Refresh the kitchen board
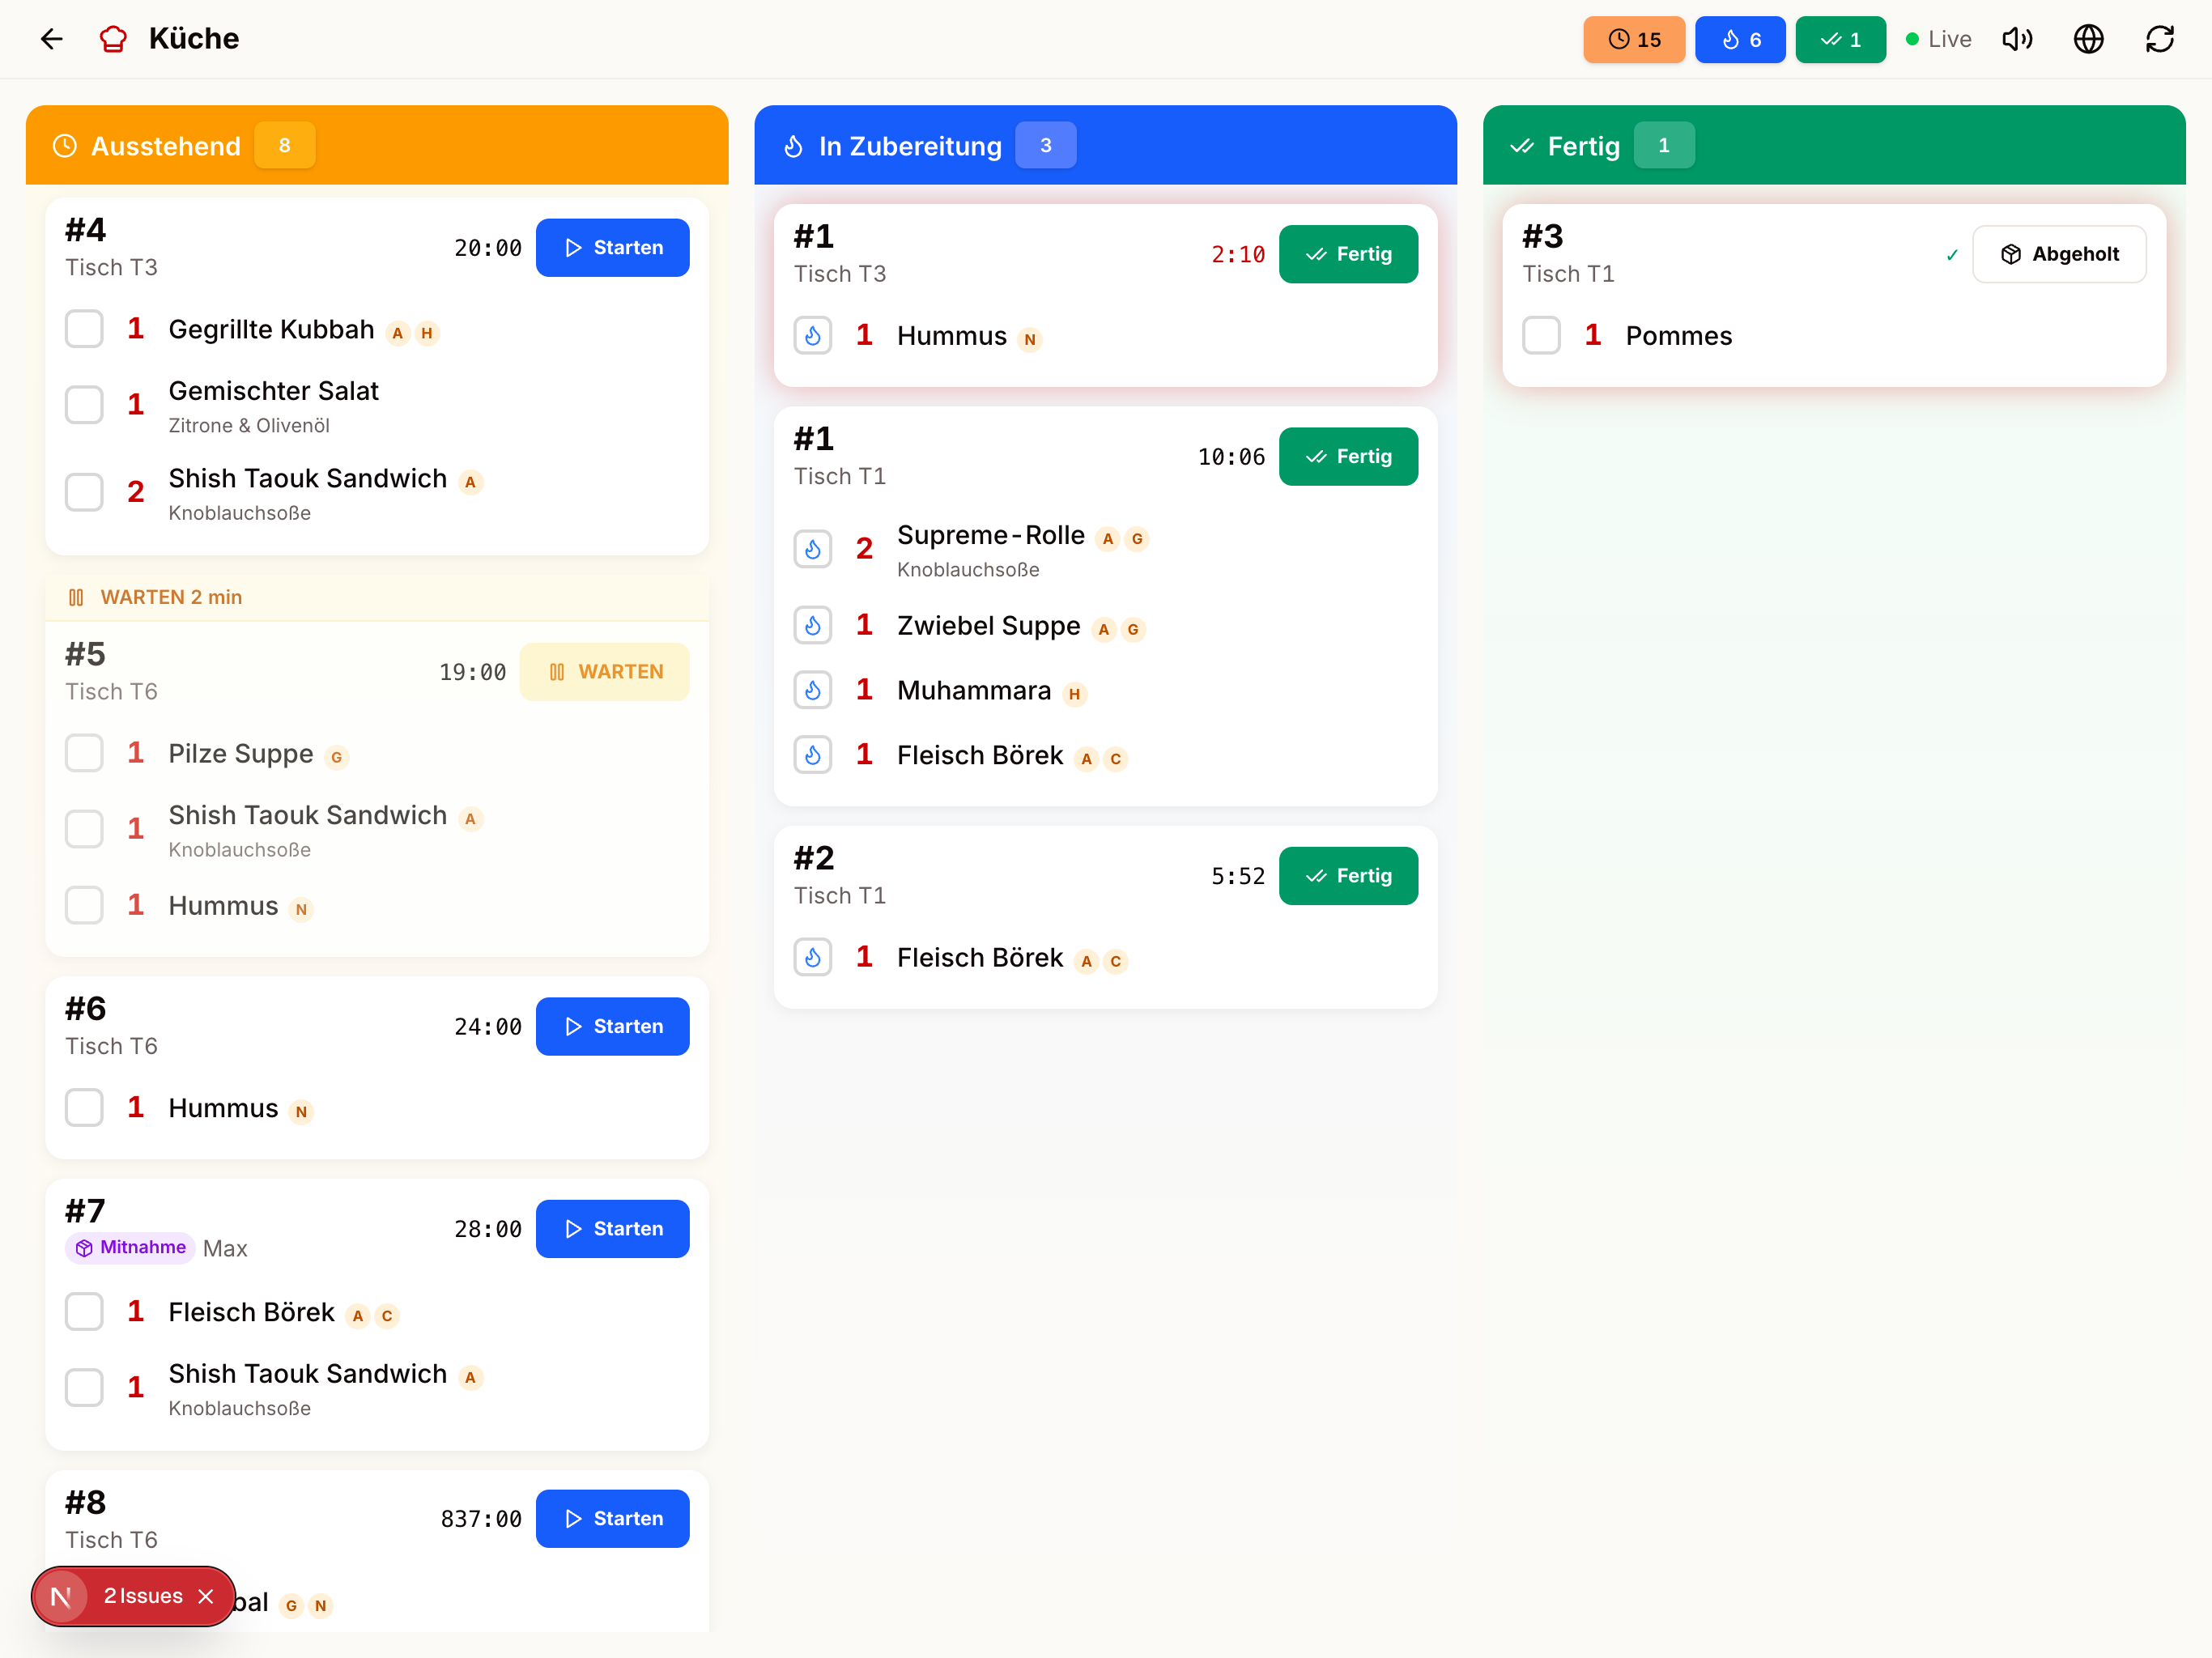 [x=2160, y=39]
